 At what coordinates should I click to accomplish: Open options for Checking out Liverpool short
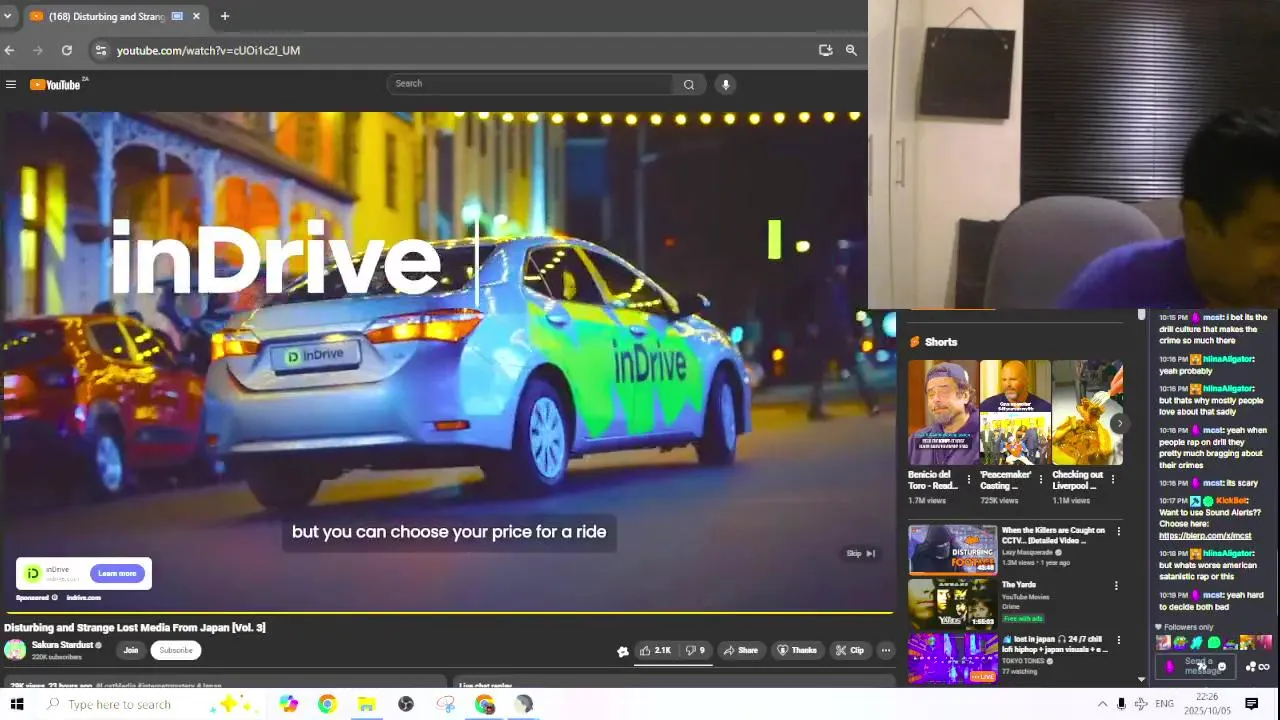(1113, 480)
